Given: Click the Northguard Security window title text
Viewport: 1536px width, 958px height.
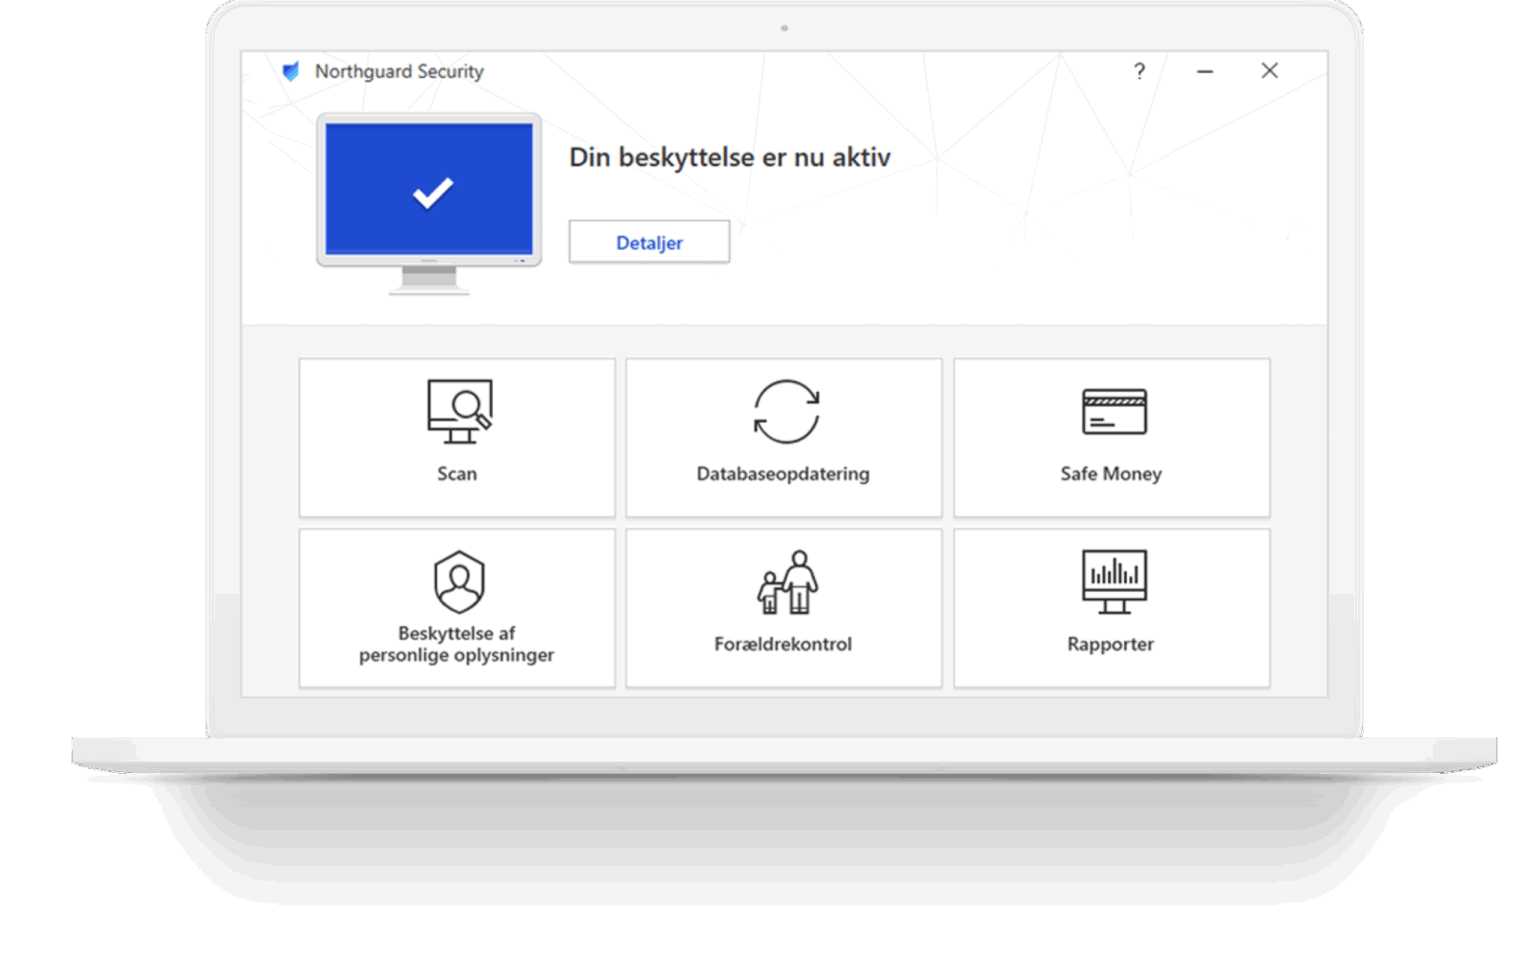Looking at the screenshot, I should (x=399, y=71).
